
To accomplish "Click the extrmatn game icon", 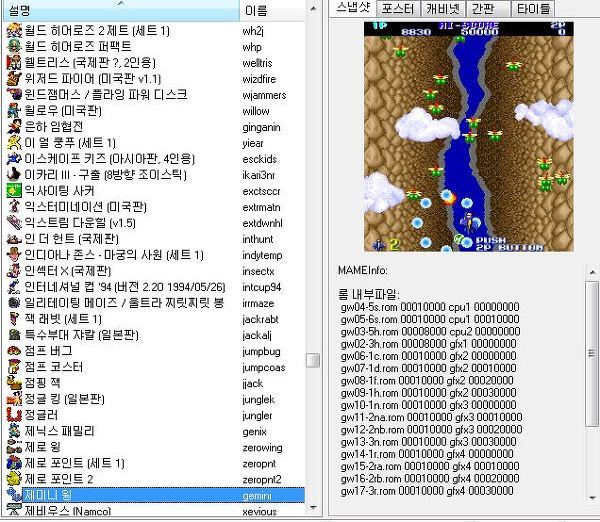I will click(x=14, y=207).
